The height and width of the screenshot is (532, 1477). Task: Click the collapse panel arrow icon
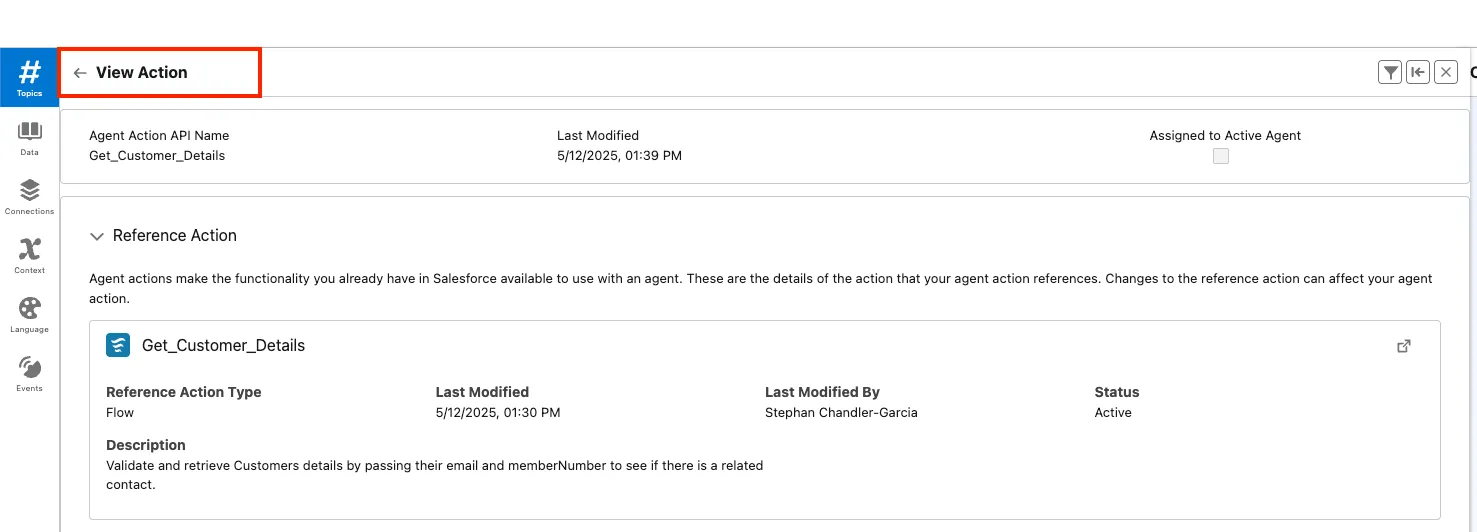coord(1417,72)
